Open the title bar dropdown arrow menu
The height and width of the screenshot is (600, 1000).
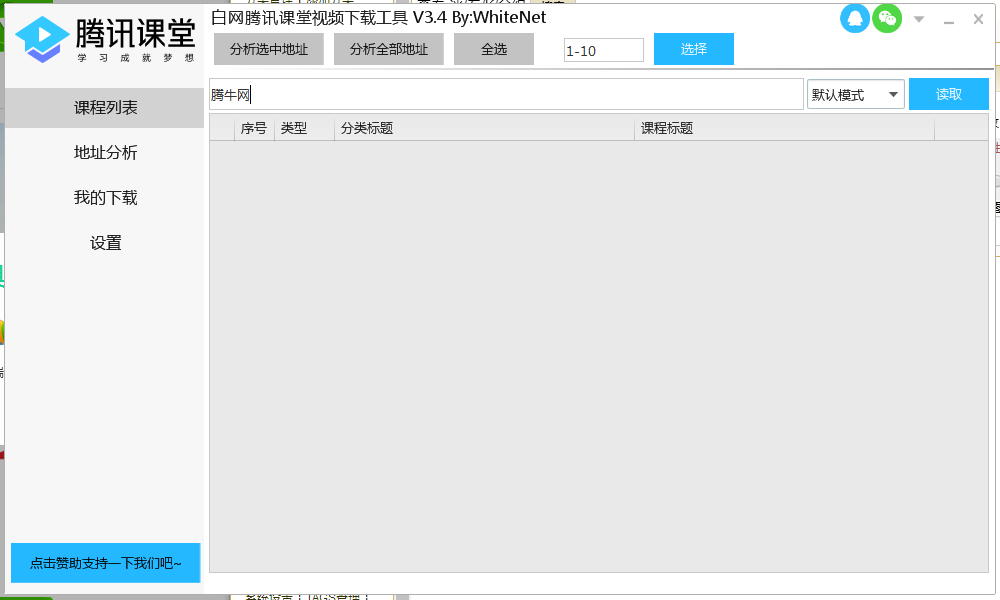tap(918, 19)
